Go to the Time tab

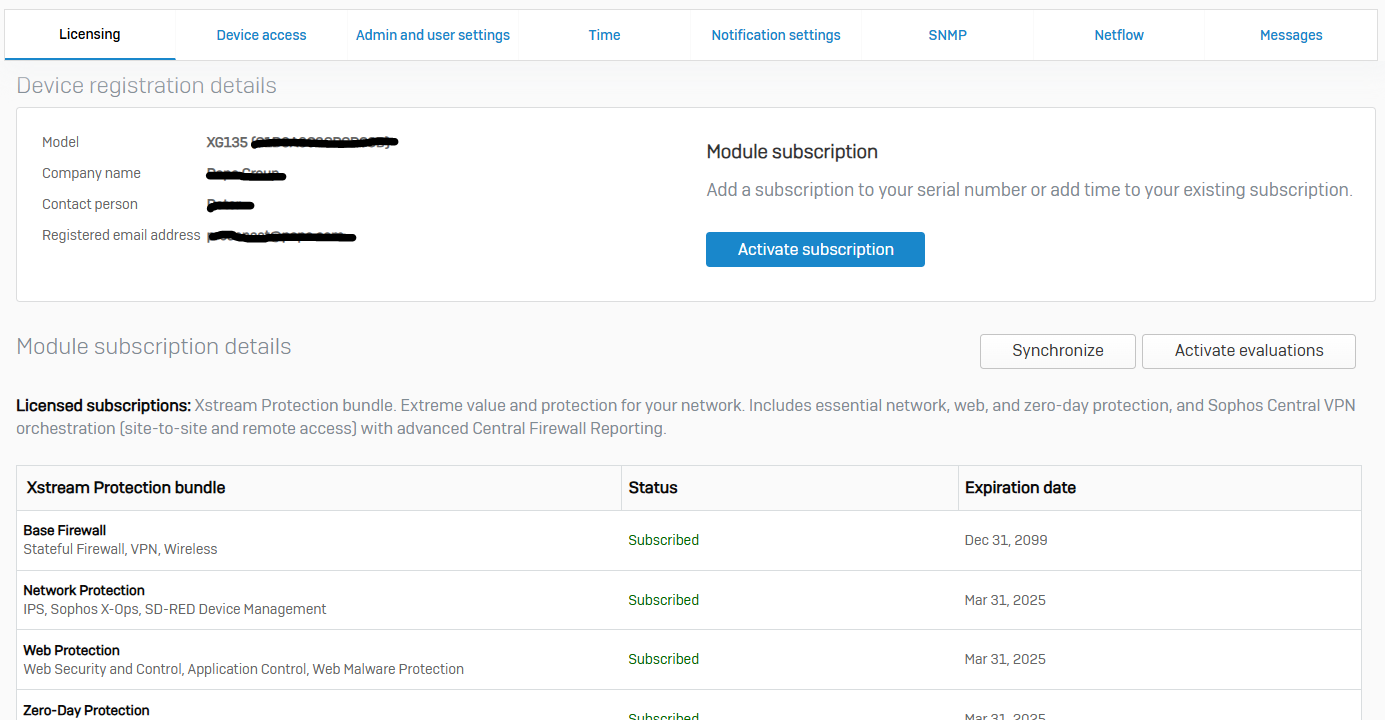604,35
